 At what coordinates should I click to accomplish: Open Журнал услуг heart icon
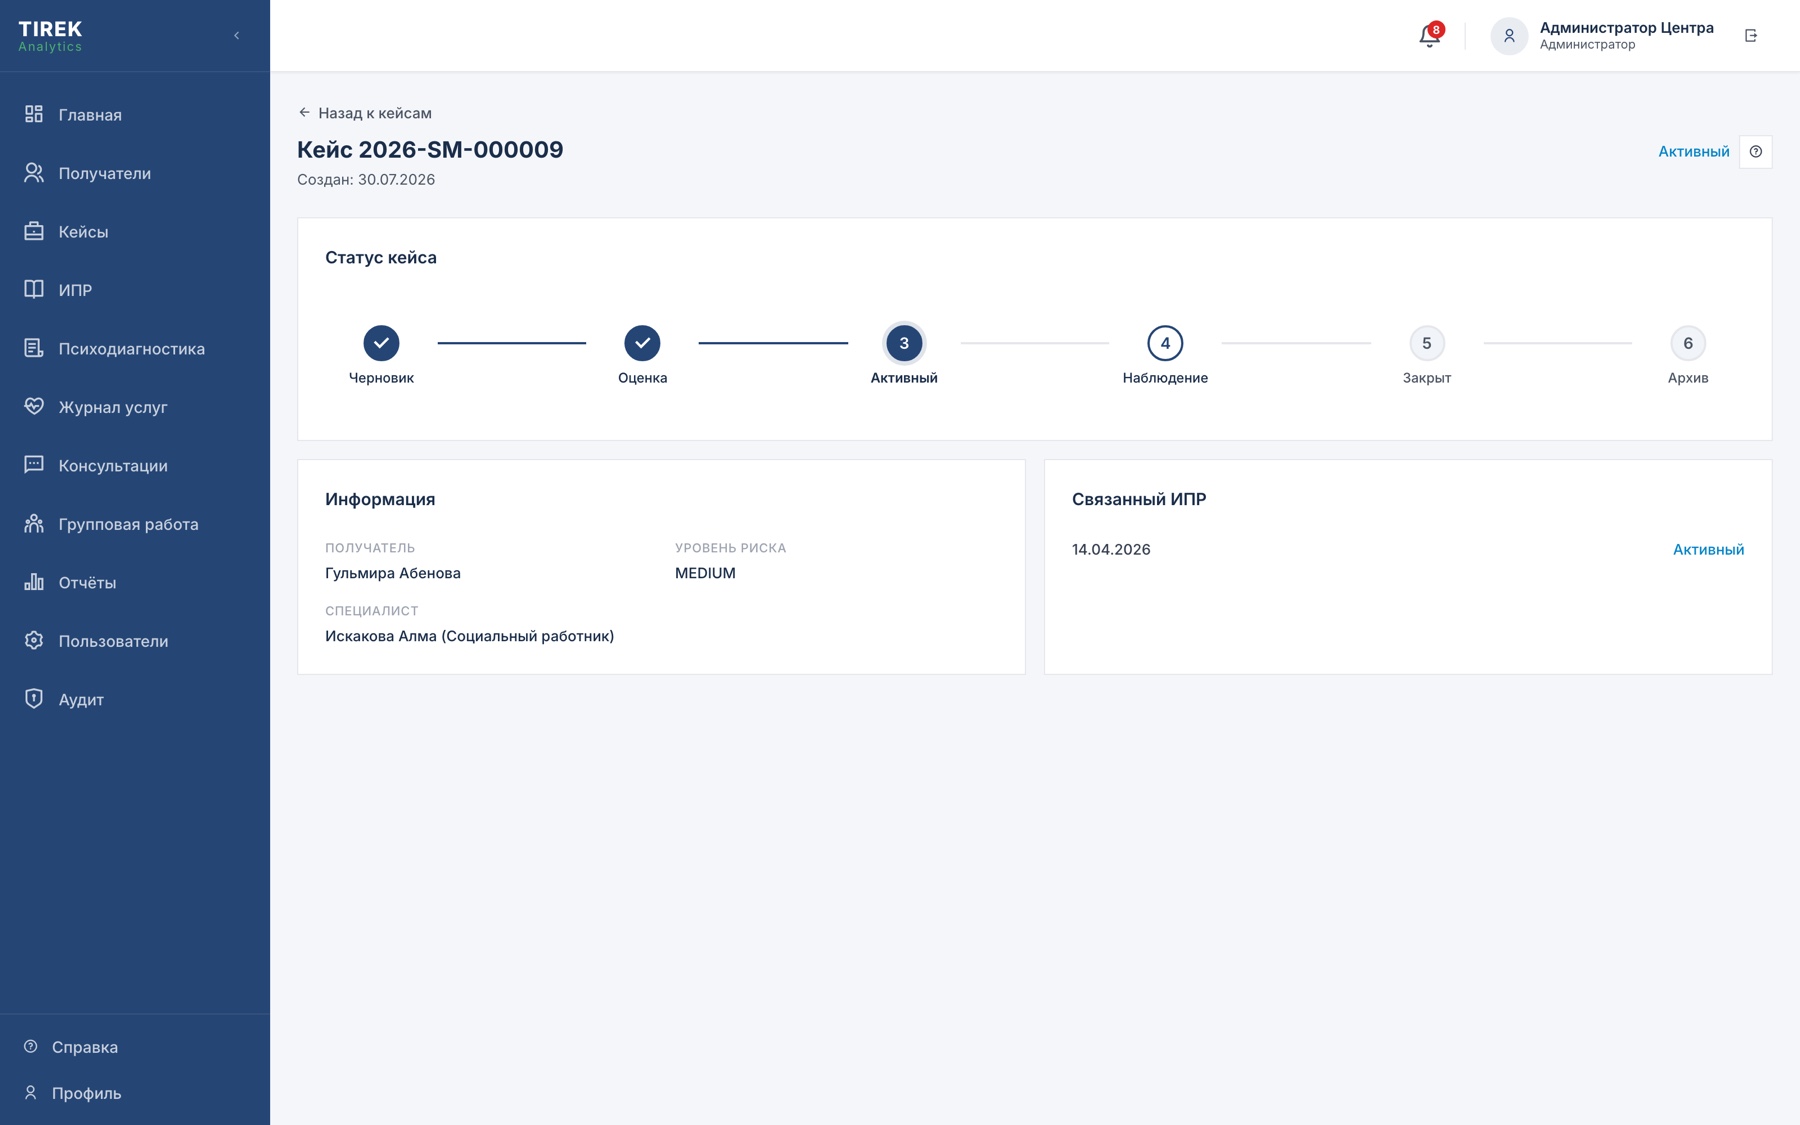[34, 406]
